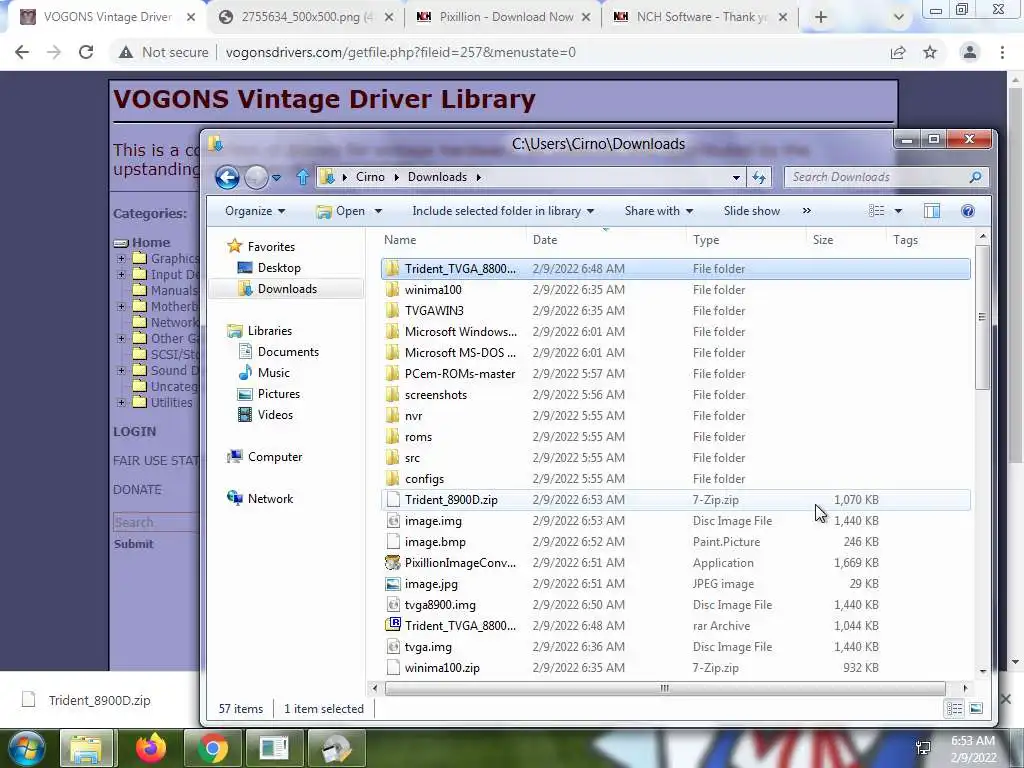Sort files by Date column header
This screenshot has width=1024, height=768.
[x=545, y=240]
